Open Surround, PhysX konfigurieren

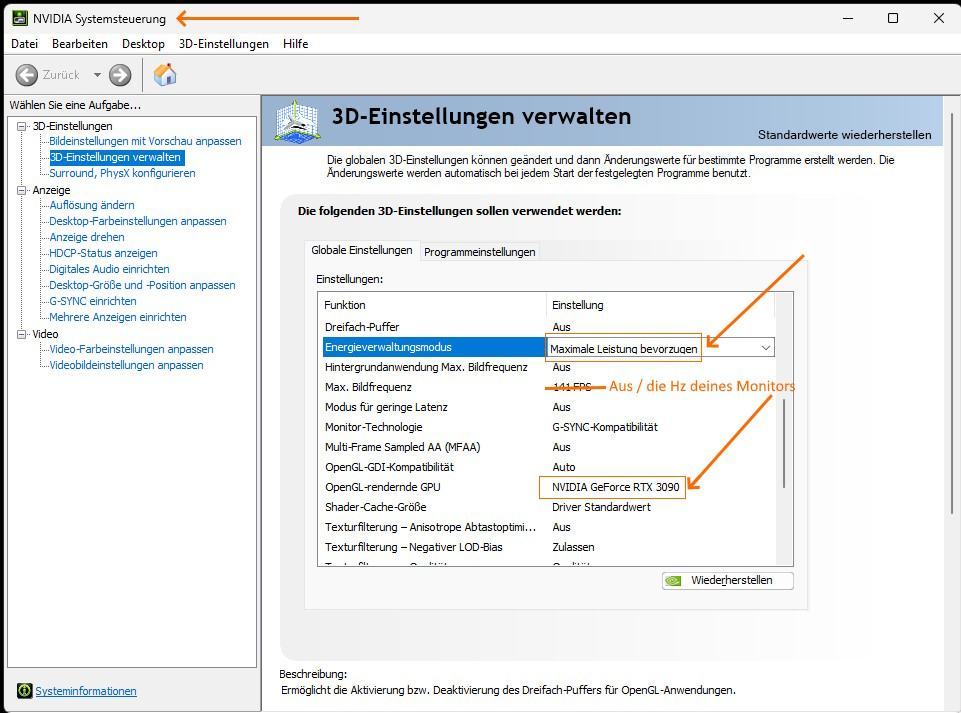tap(122, 173)
